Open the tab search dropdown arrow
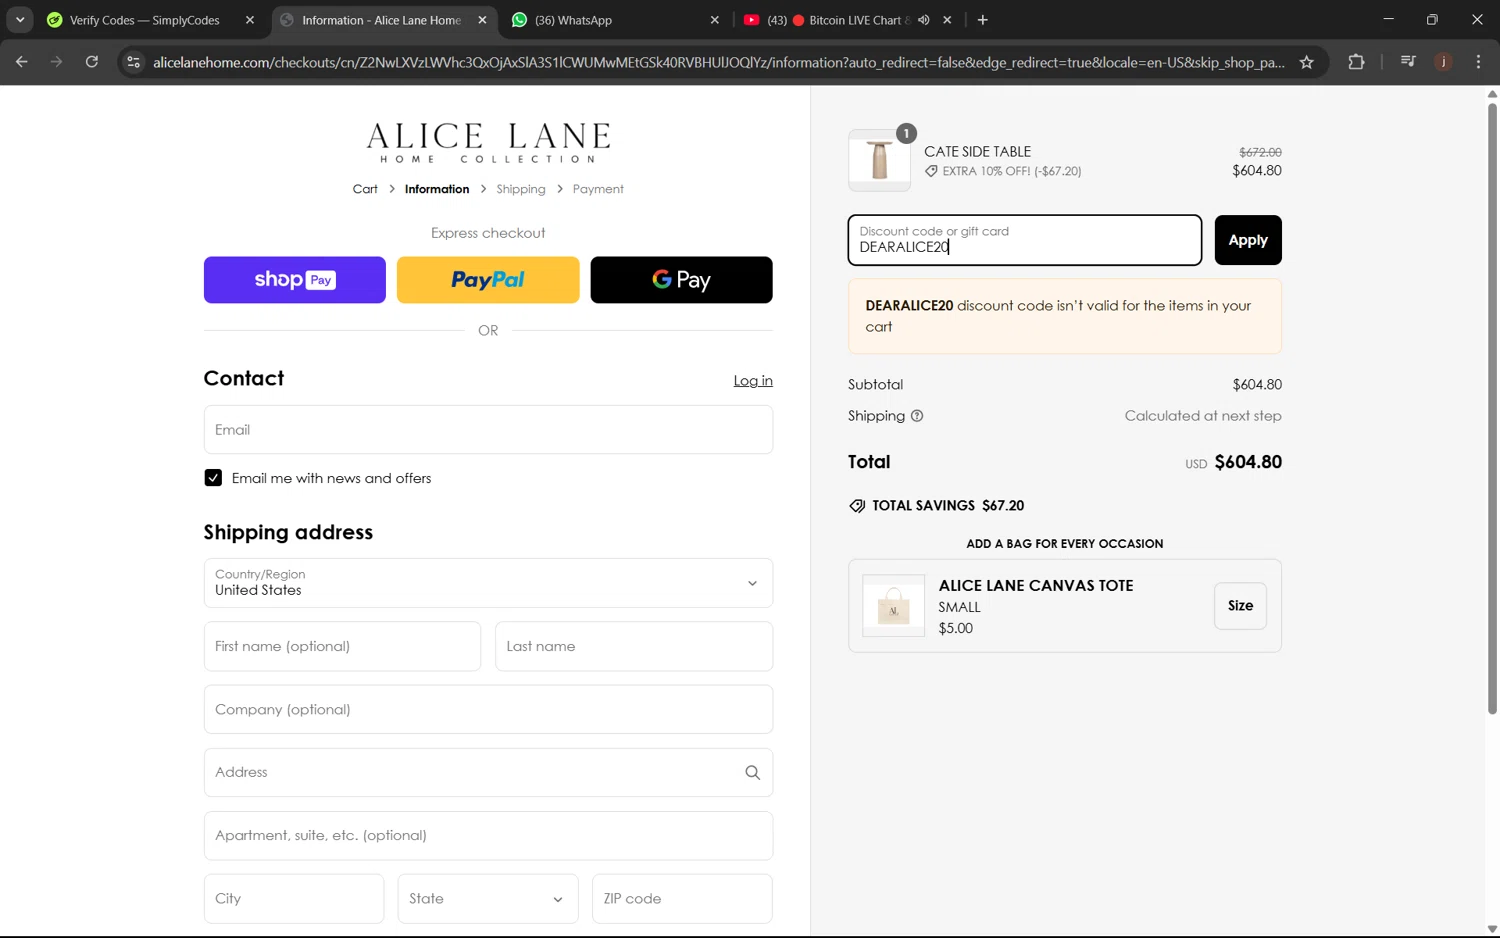Viewport: 1500px width, 938px height. [x=20, y=20]
